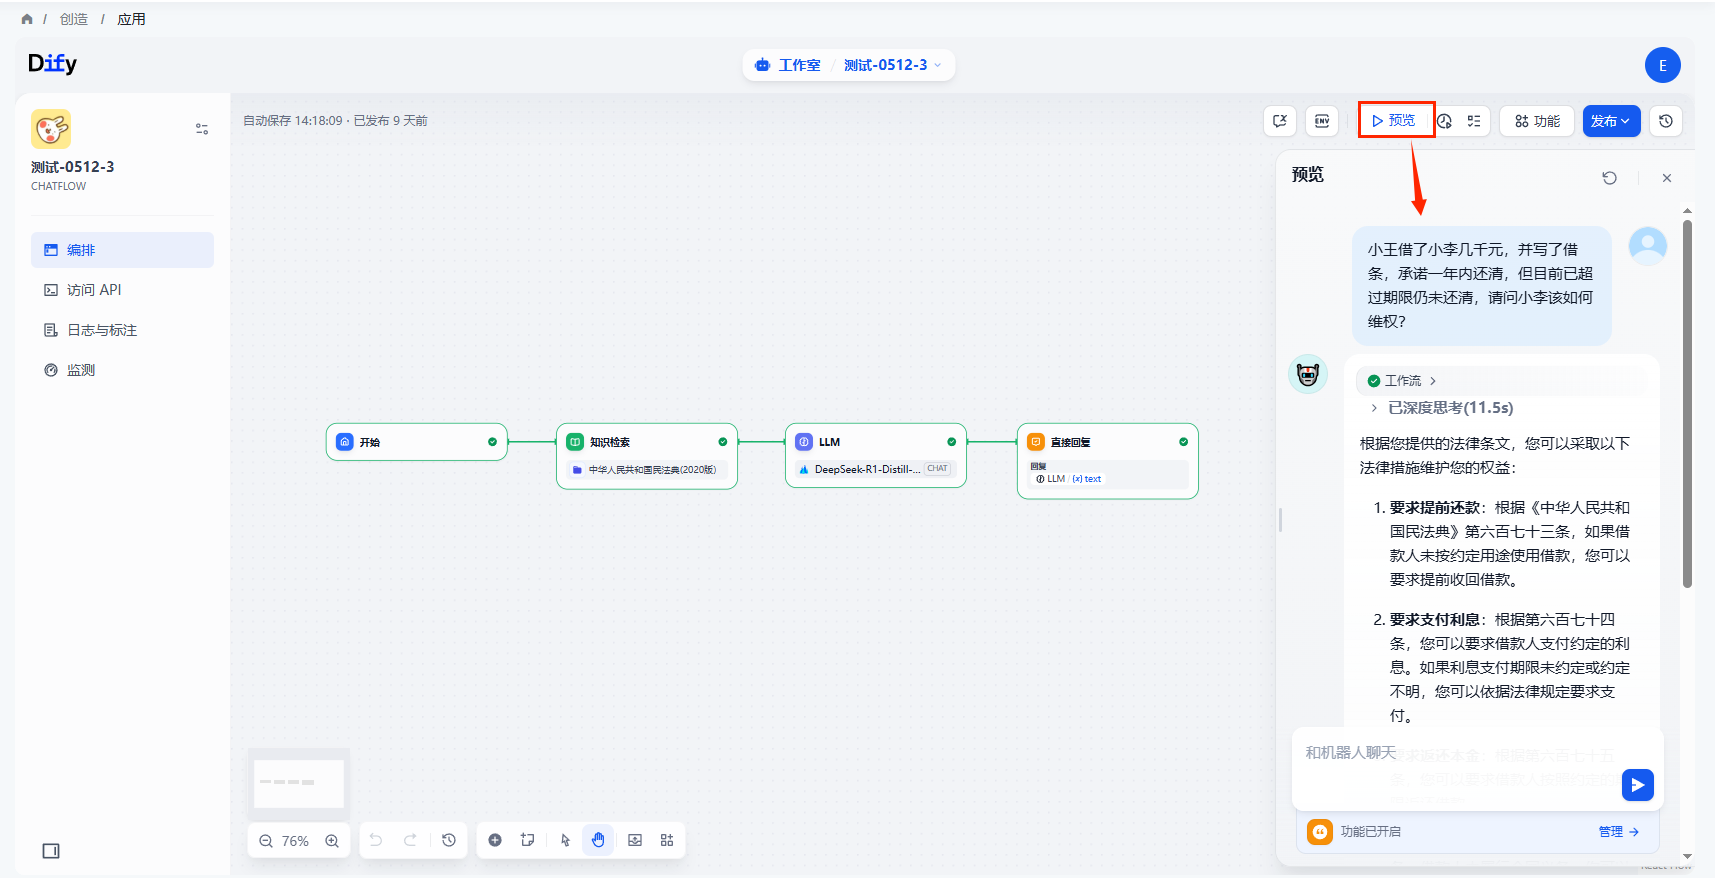Zoom out the canvas with minus magnifier
Image resolution: width=1715 pixels, height=878 pixels.
(x=266, y=841)
